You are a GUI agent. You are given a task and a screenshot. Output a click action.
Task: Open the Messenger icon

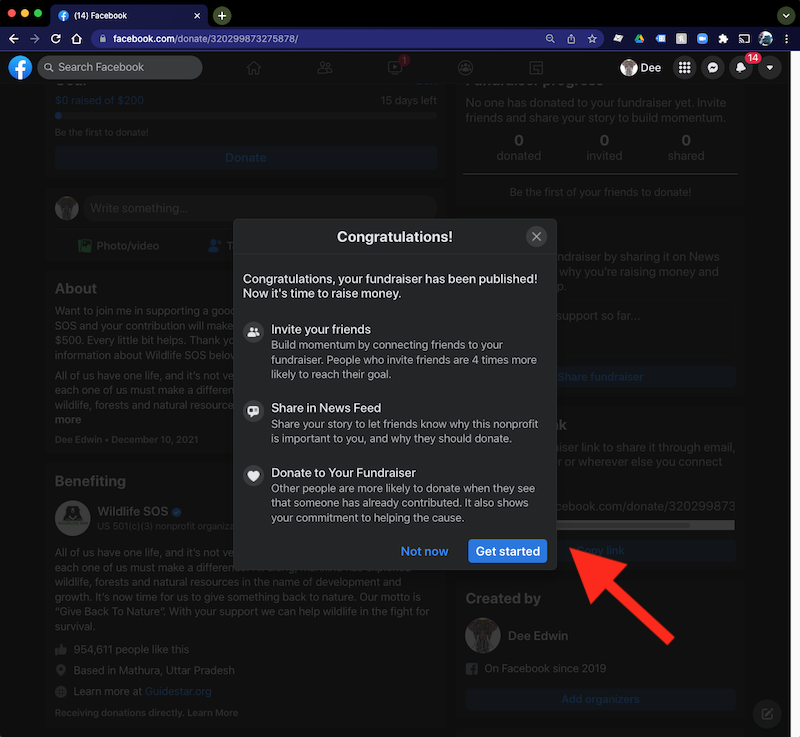712,68
